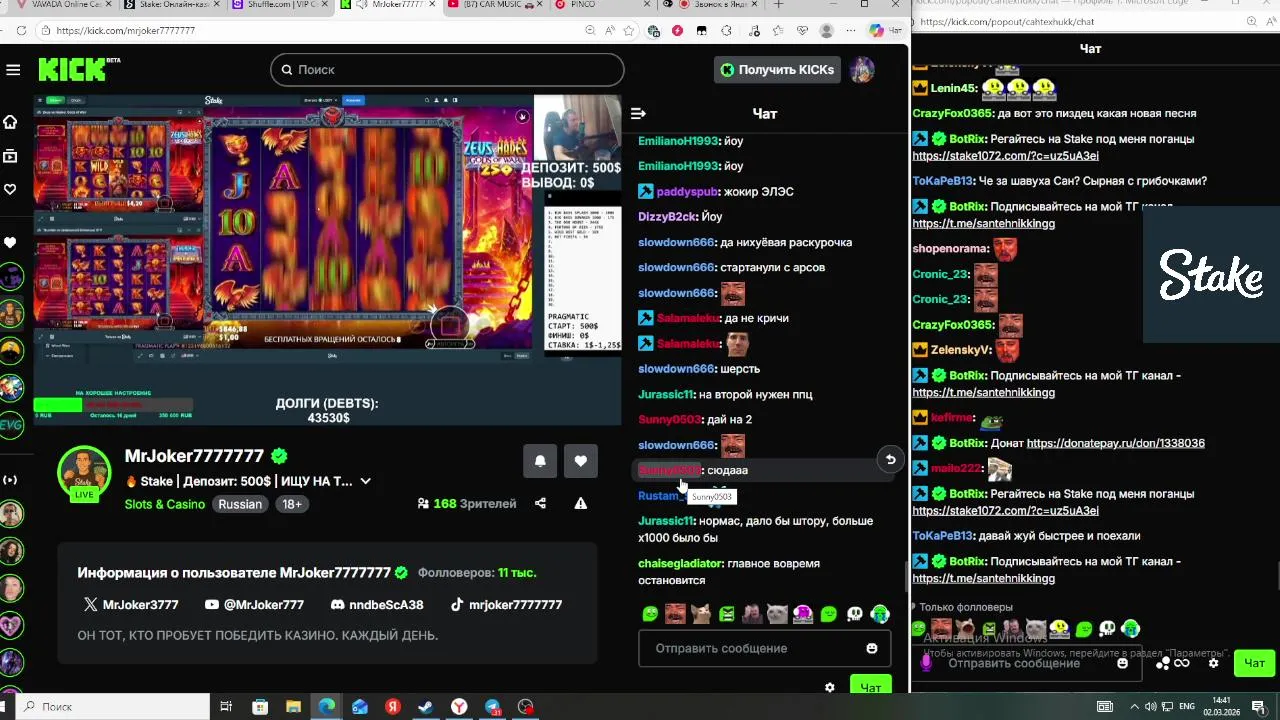Collapse the chat panel with arrow icon
The width and height of the screenshot is (1280, 720).
click(x=638, y=114)
